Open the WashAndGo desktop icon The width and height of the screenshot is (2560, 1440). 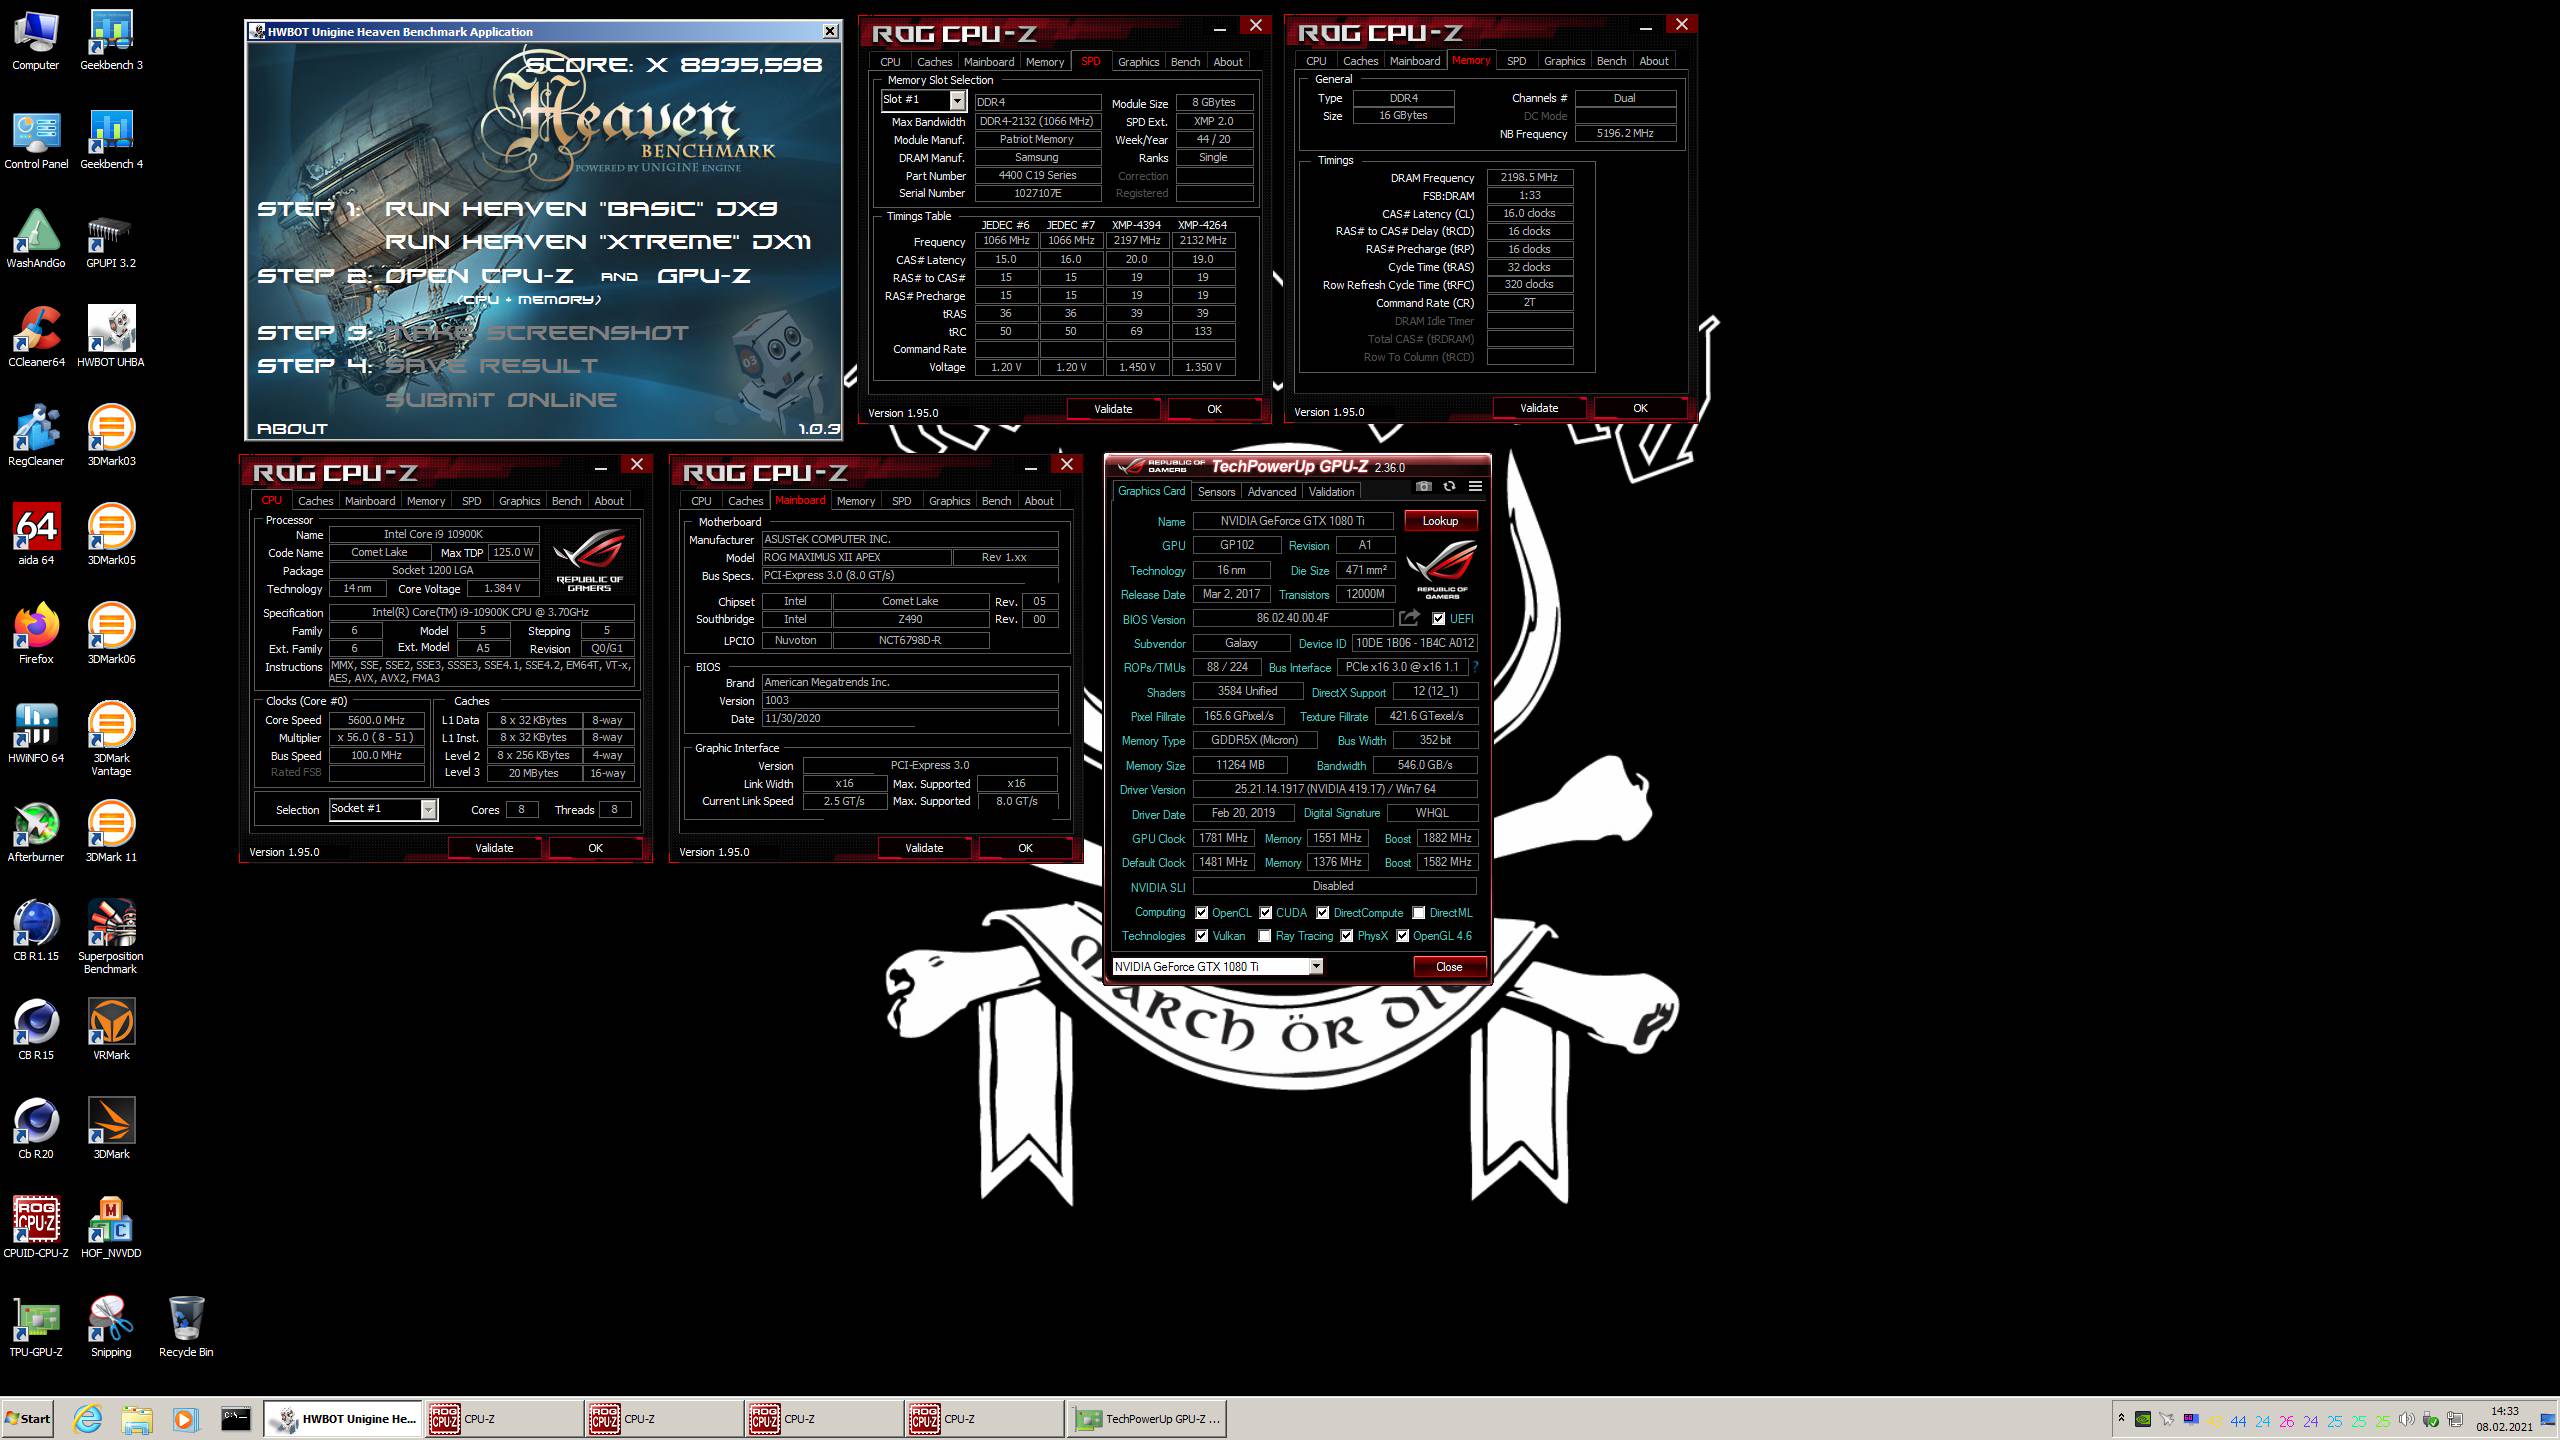pyautogui.click(x=36, y=239)
